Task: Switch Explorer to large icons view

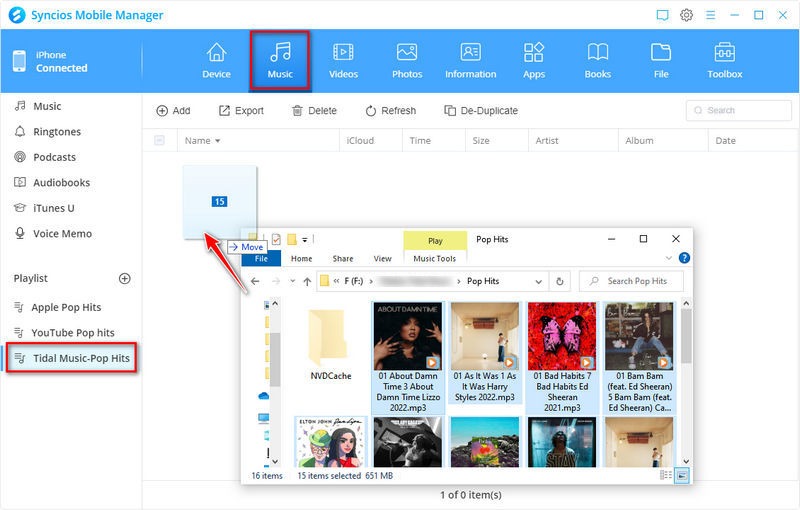Action: [x=682, y=476]
